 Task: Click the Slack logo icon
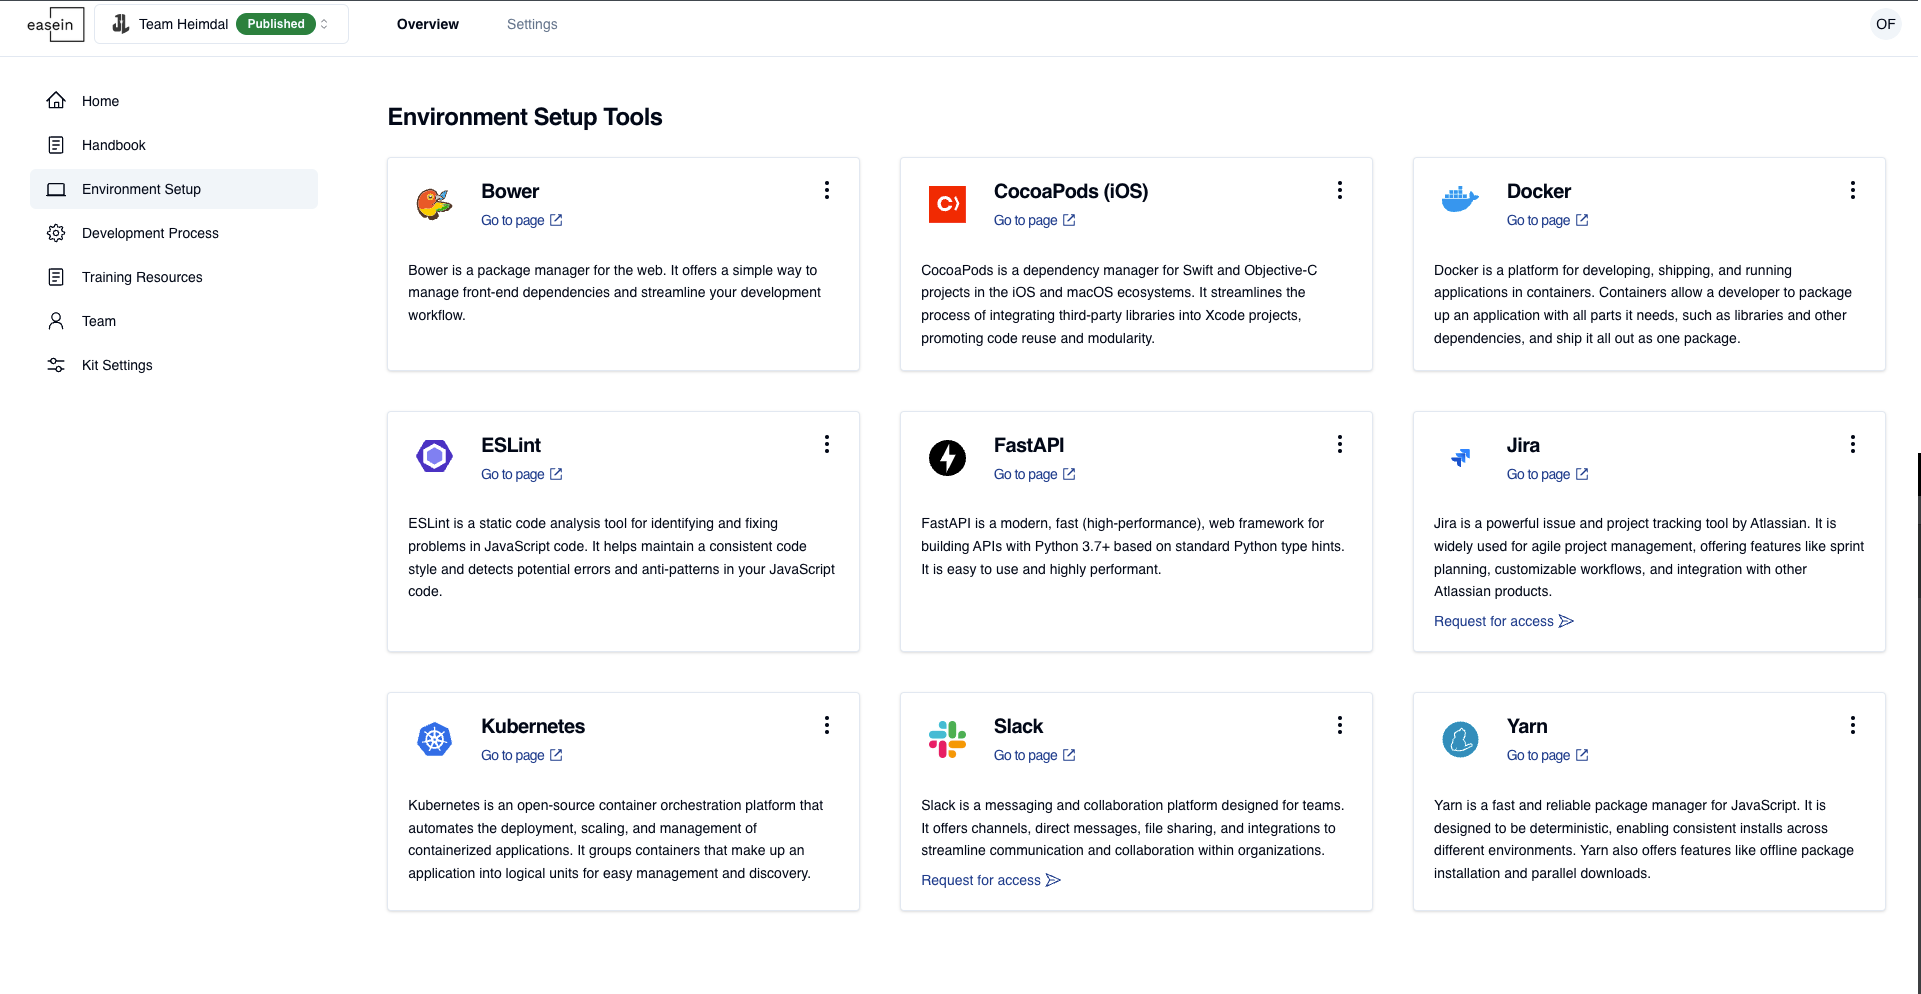(x=947, y=739)
